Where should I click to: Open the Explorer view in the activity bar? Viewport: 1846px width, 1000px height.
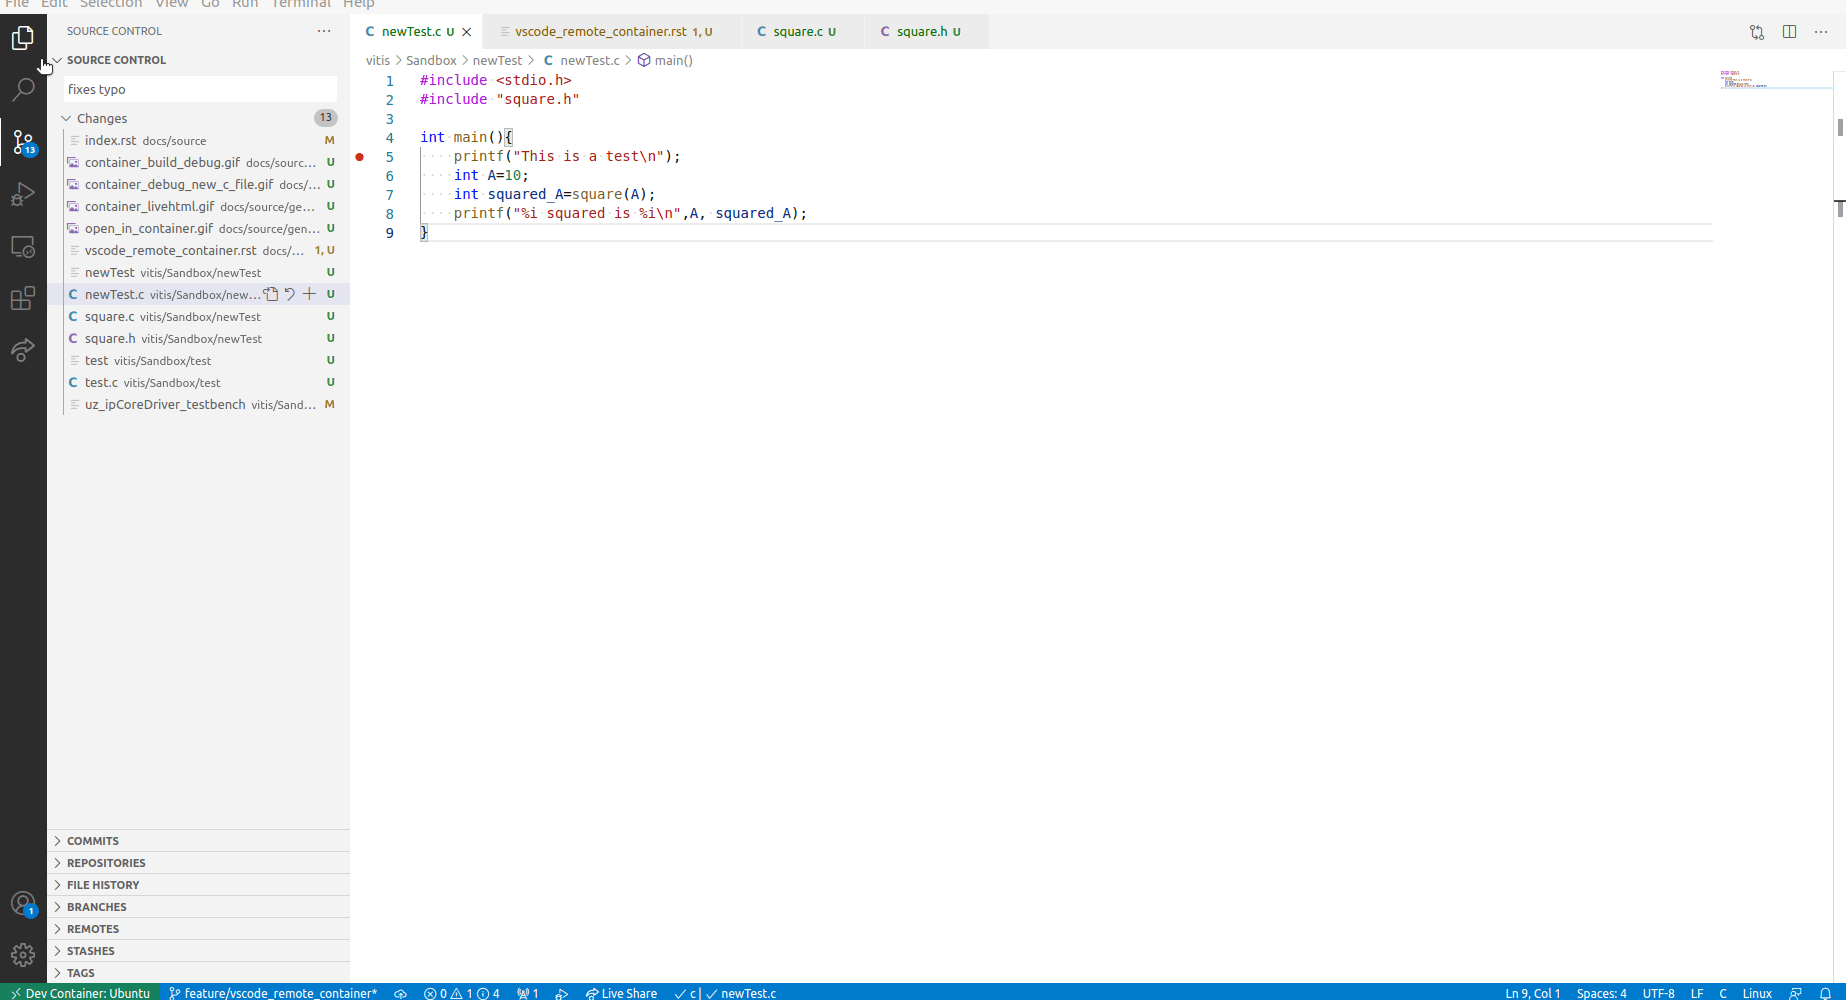pos(23,37)
